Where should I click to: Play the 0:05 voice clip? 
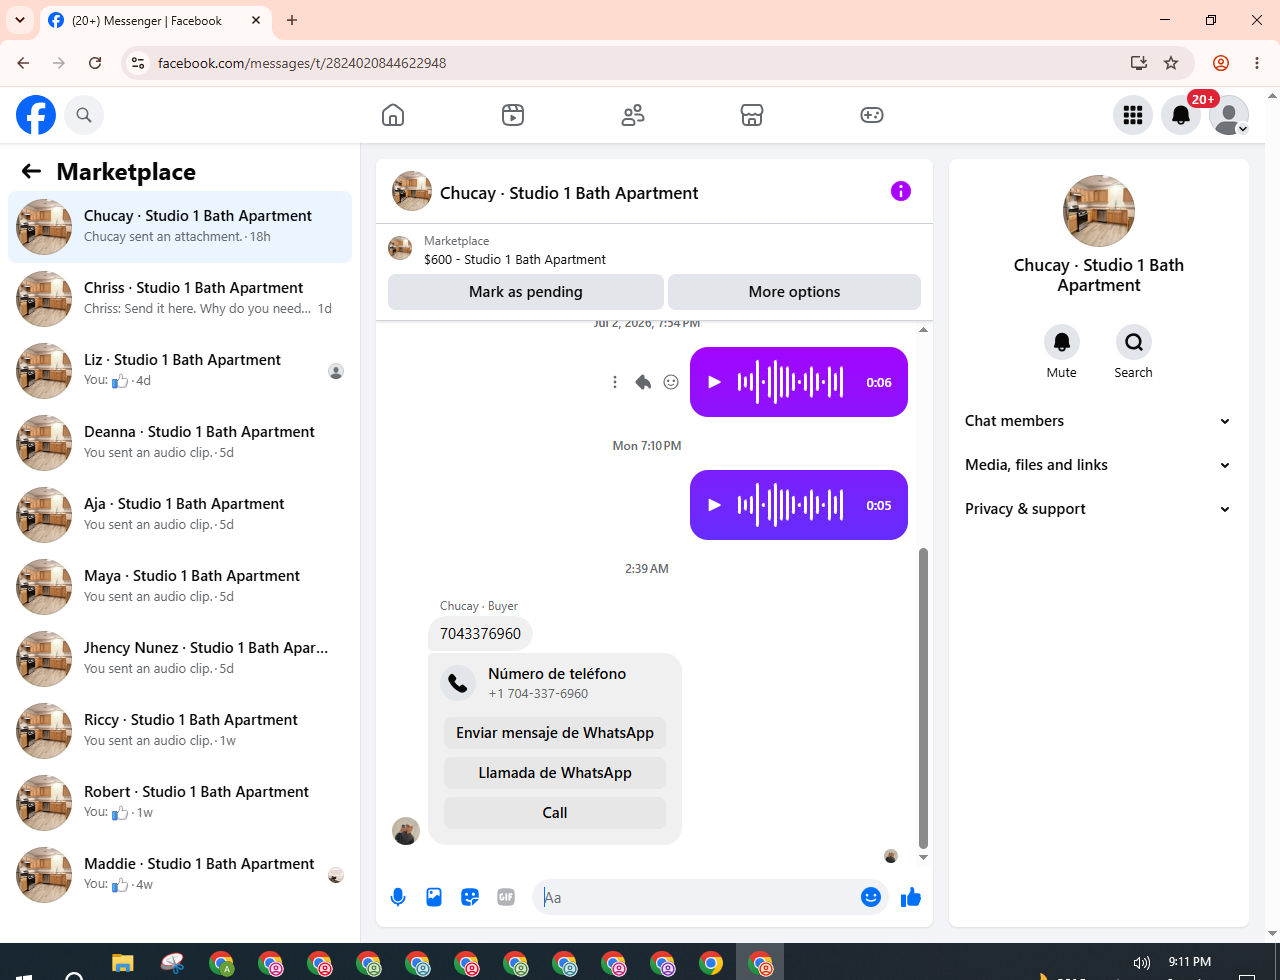pos(714,505)
